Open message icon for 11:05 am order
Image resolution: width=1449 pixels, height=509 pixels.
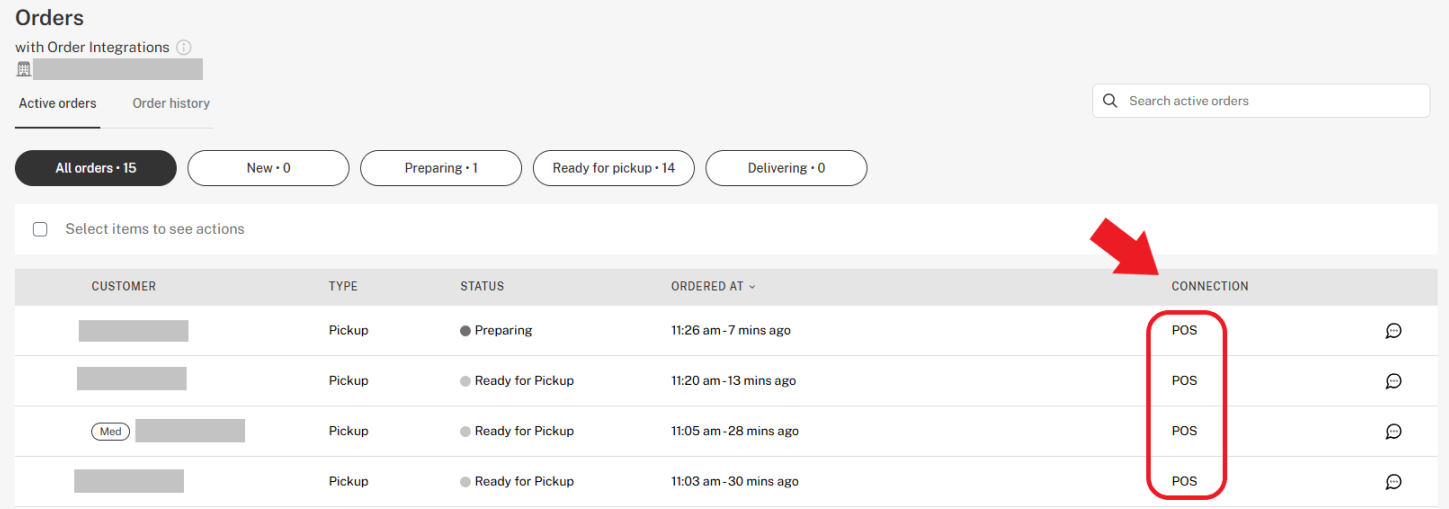tap(1393, 431)
